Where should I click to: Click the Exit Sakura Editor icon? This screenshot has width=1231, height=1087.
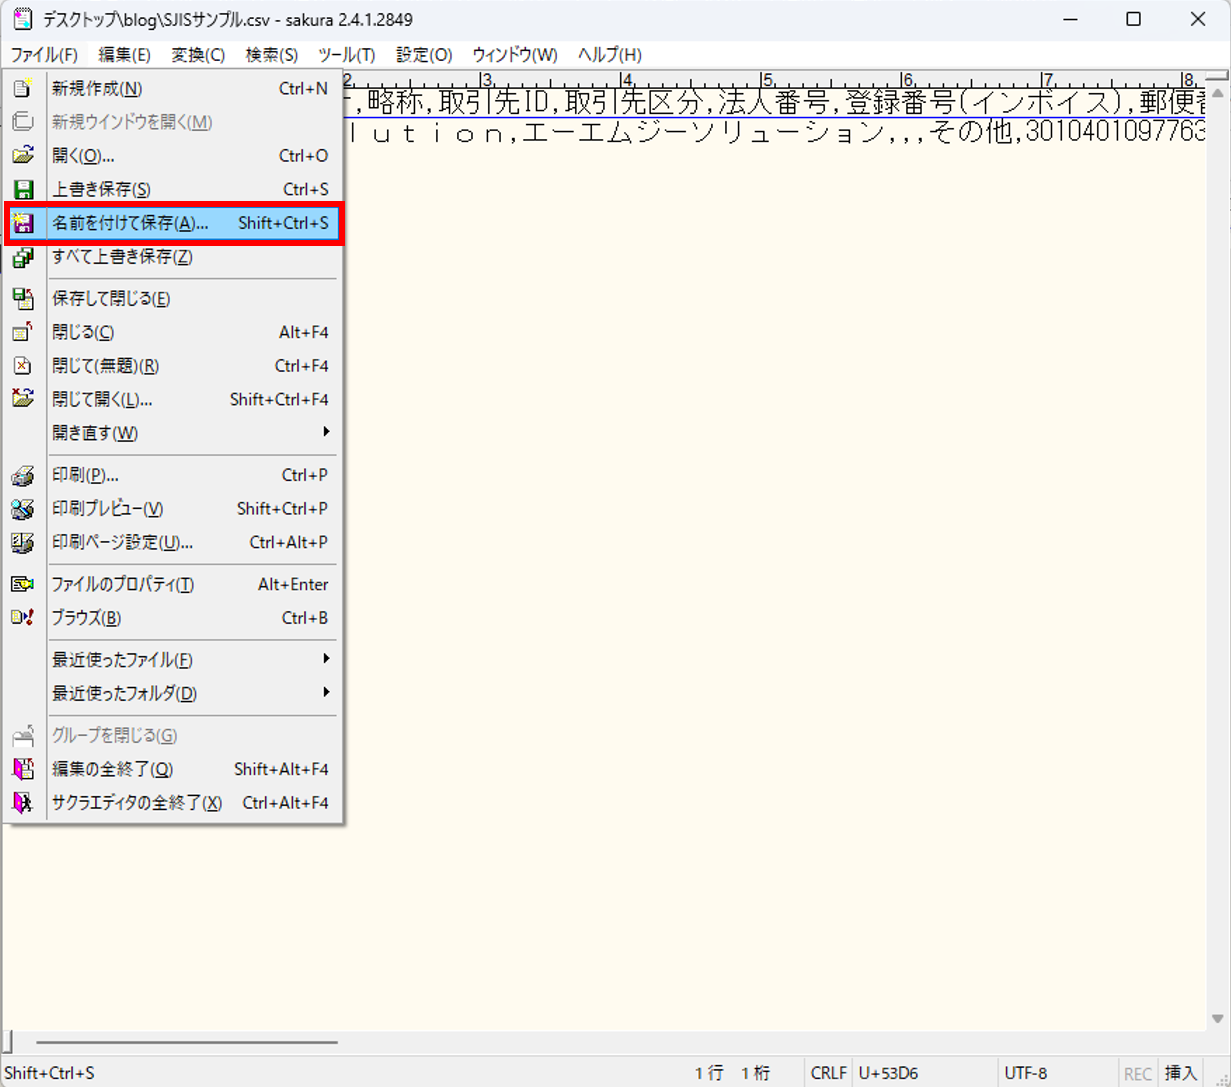[22, 803]
